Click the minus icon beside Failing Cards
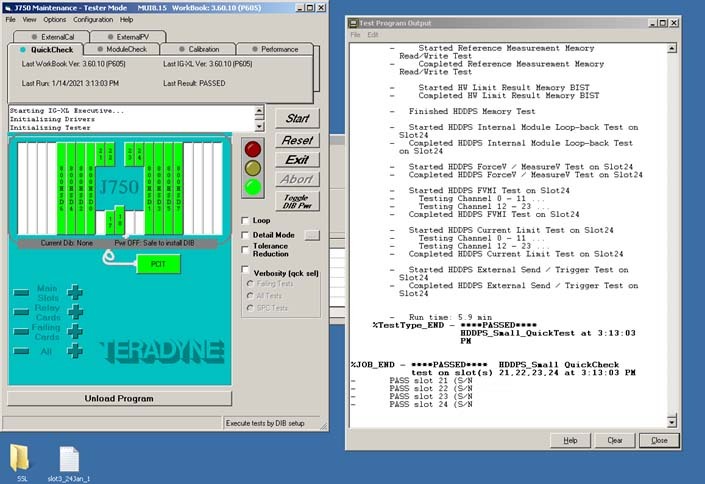Viewport: 705px width, 484px height. tap(20, 332)
